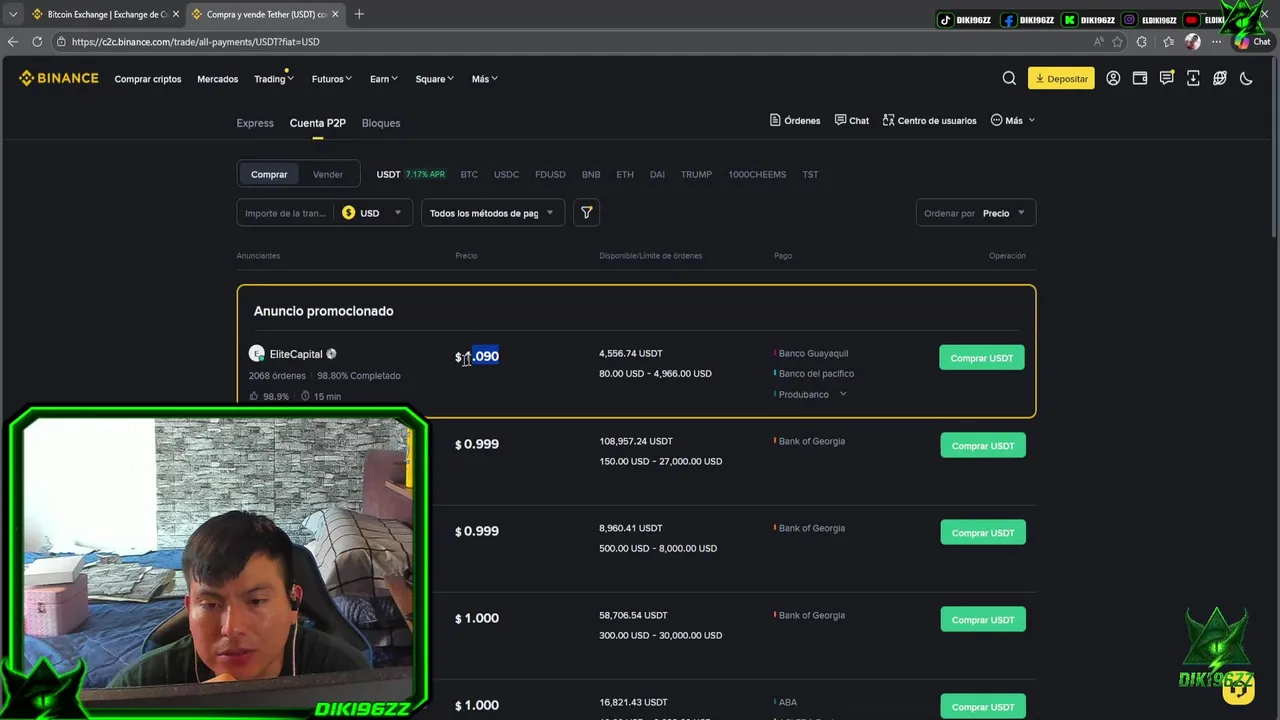Image resolution: width=1280 pixels, height=720 pixels.
Task: Expand the Earn menu
Action: click(x=384, y=79)
